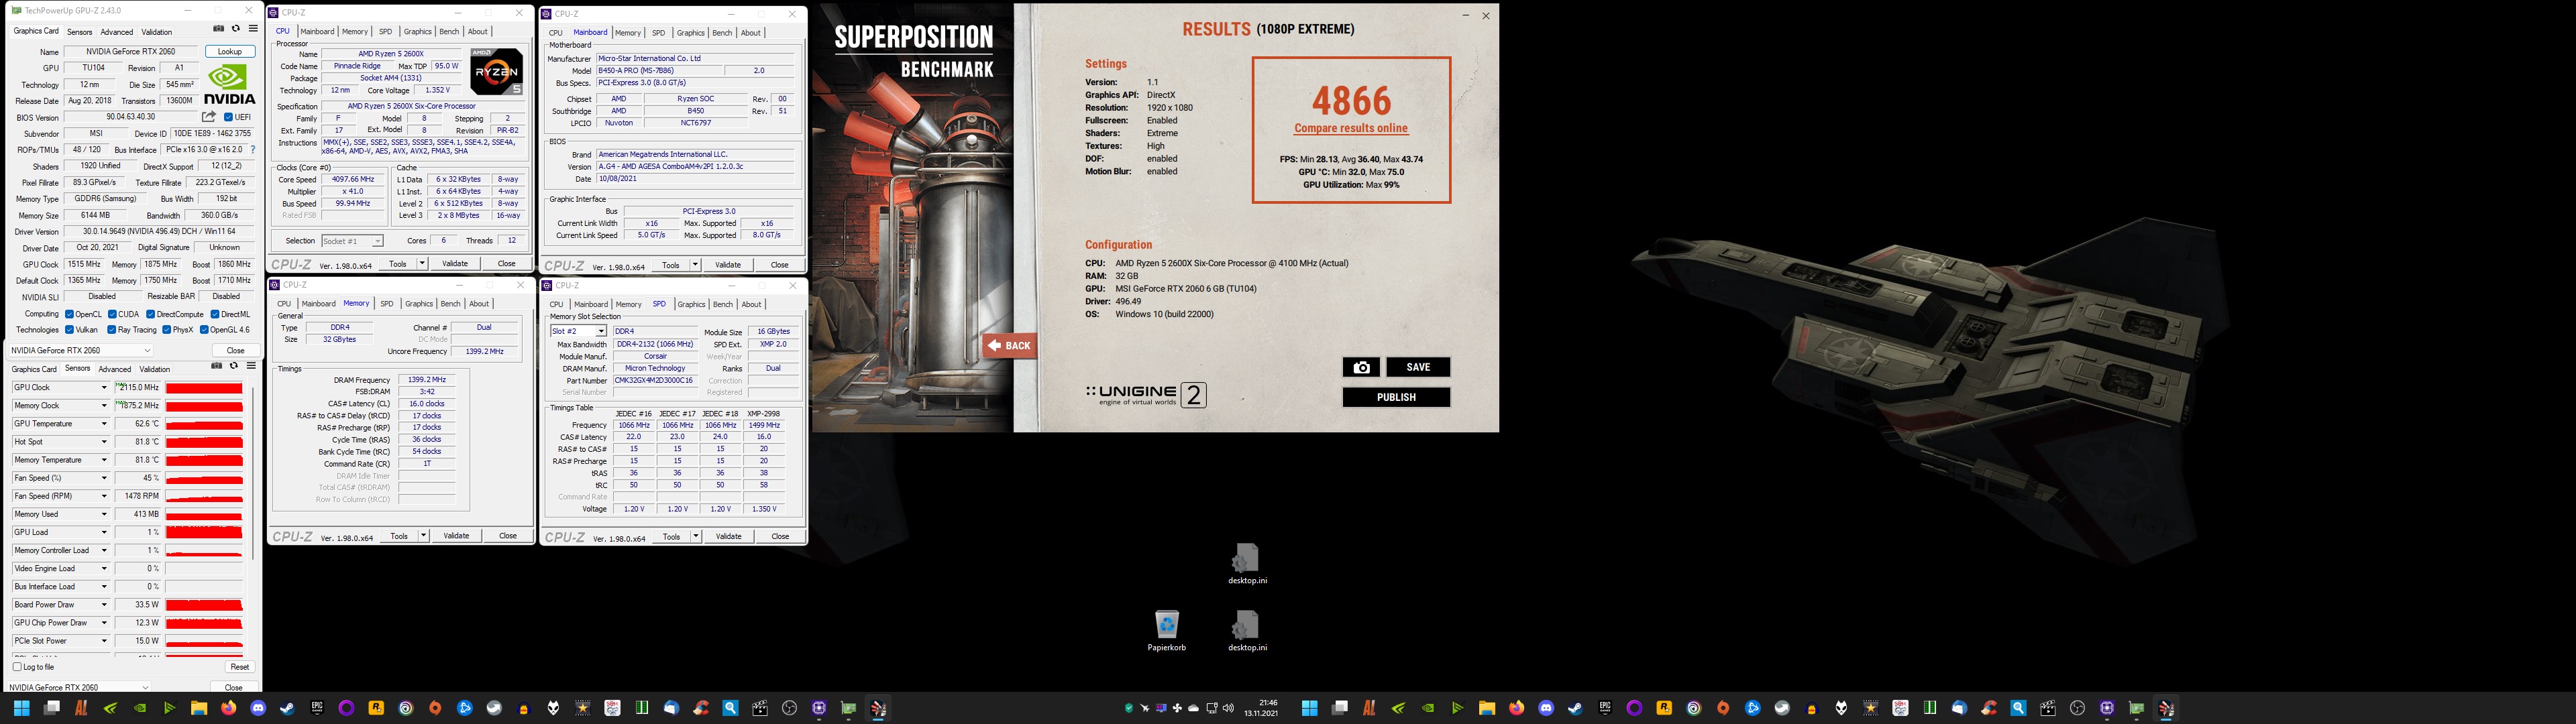Open the GPU Temperature sensor dropdown arrow
2576x724 pixels.
[x=103, y=424]
